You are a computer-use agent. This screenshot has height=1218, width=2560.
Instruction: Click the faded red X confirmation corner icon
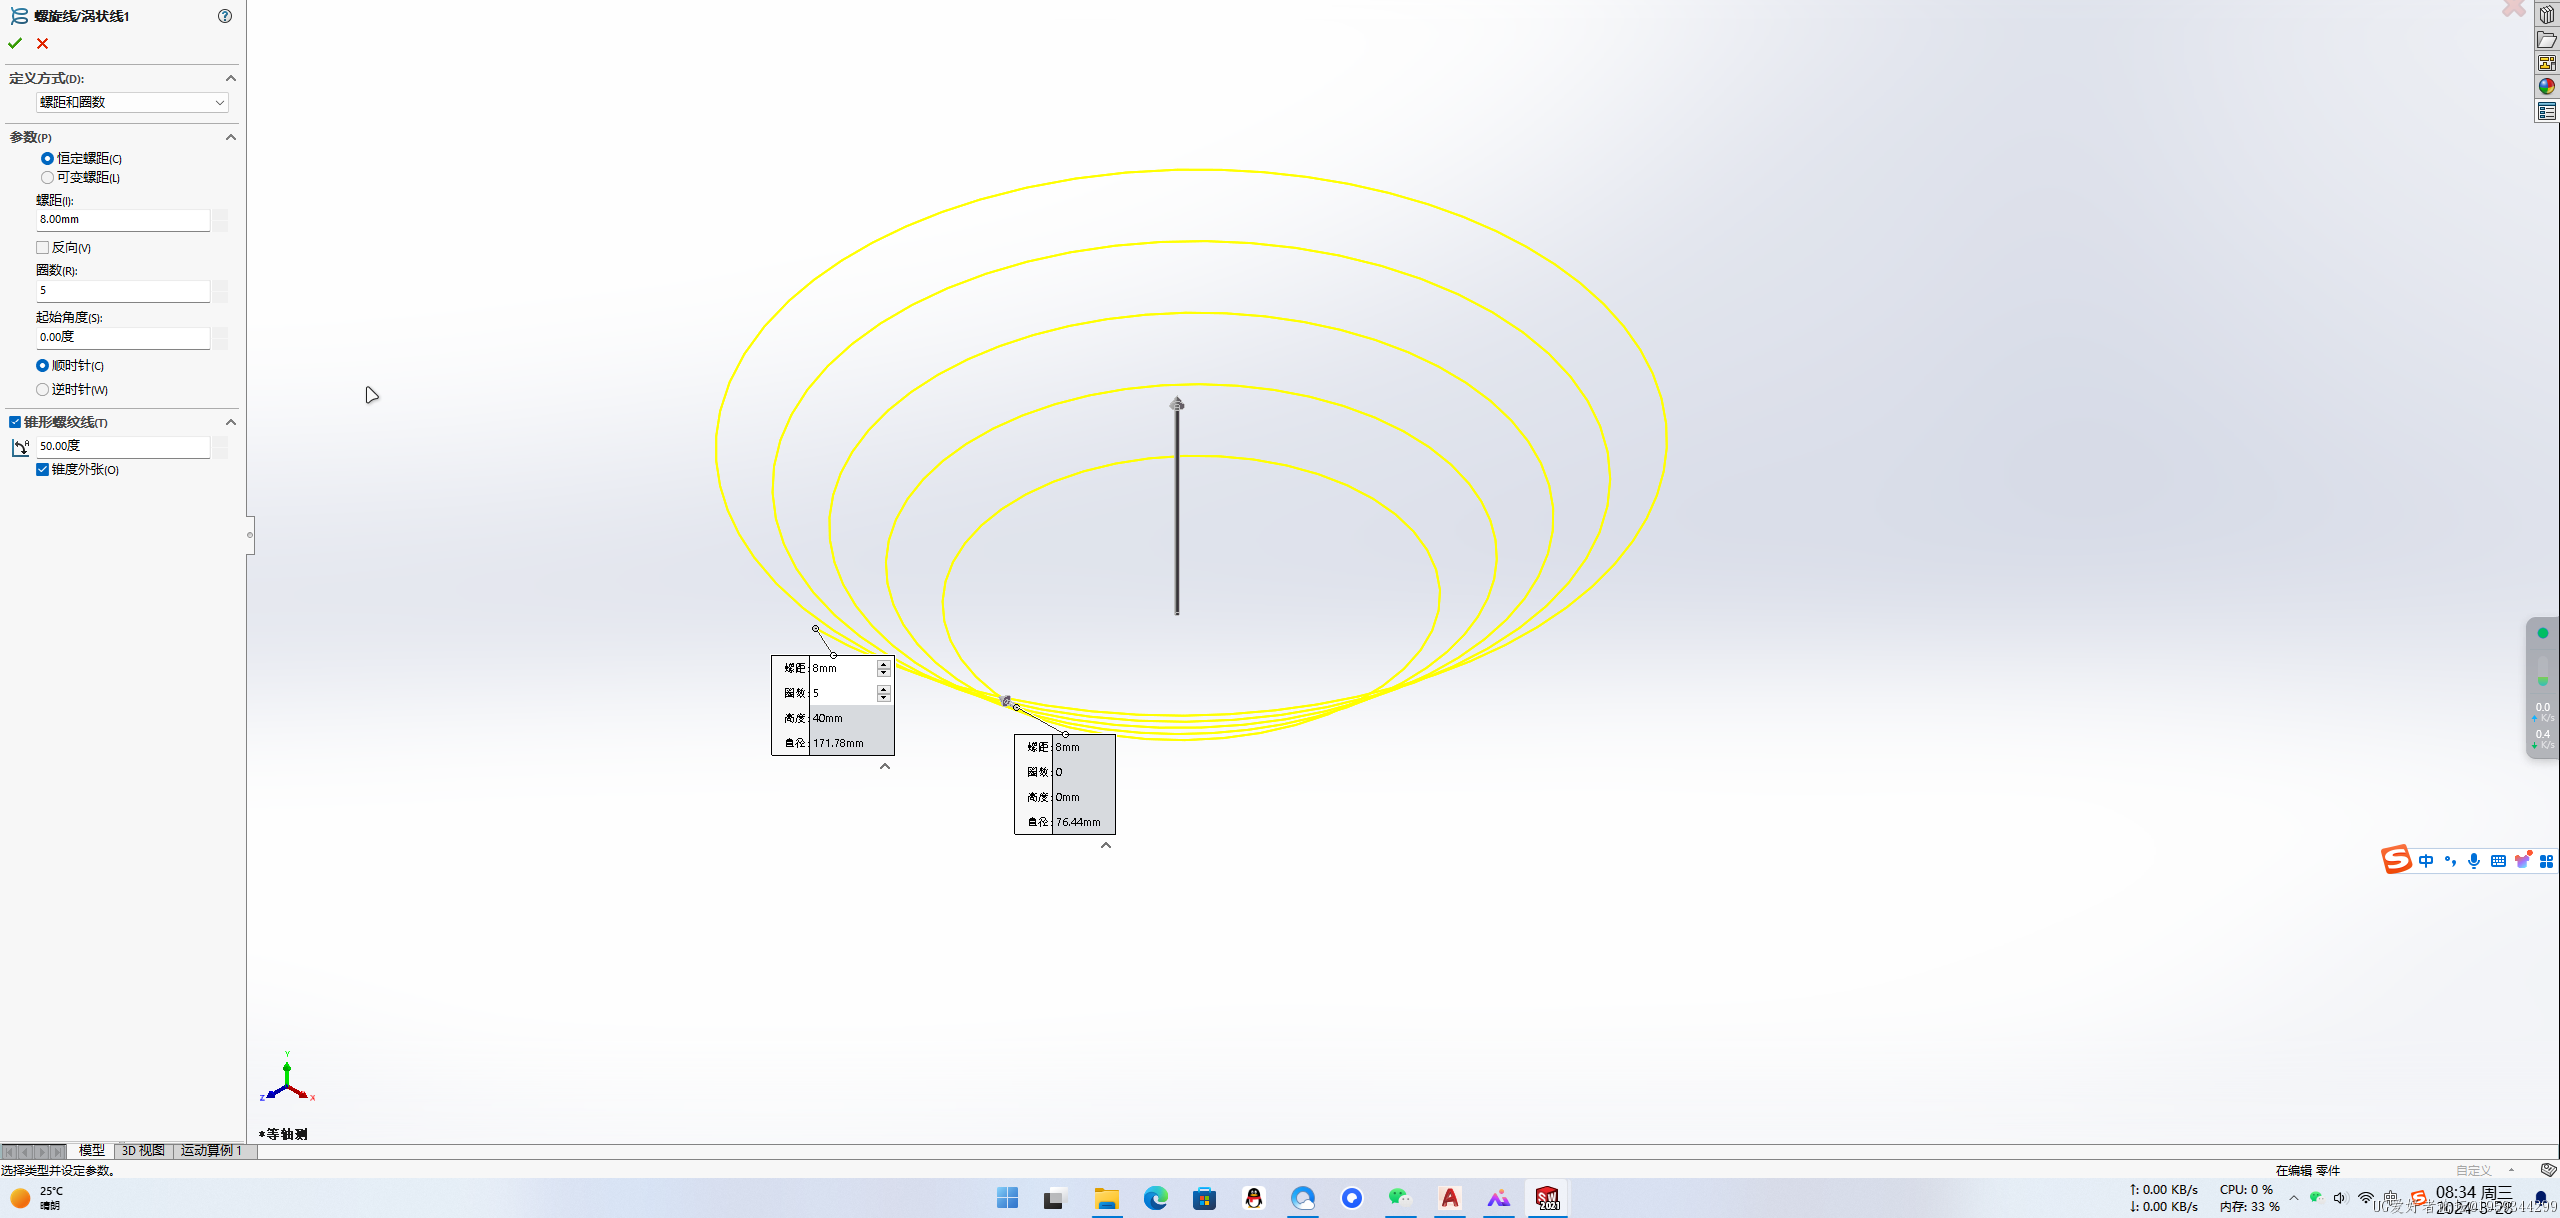click(x=2514, y=8)
